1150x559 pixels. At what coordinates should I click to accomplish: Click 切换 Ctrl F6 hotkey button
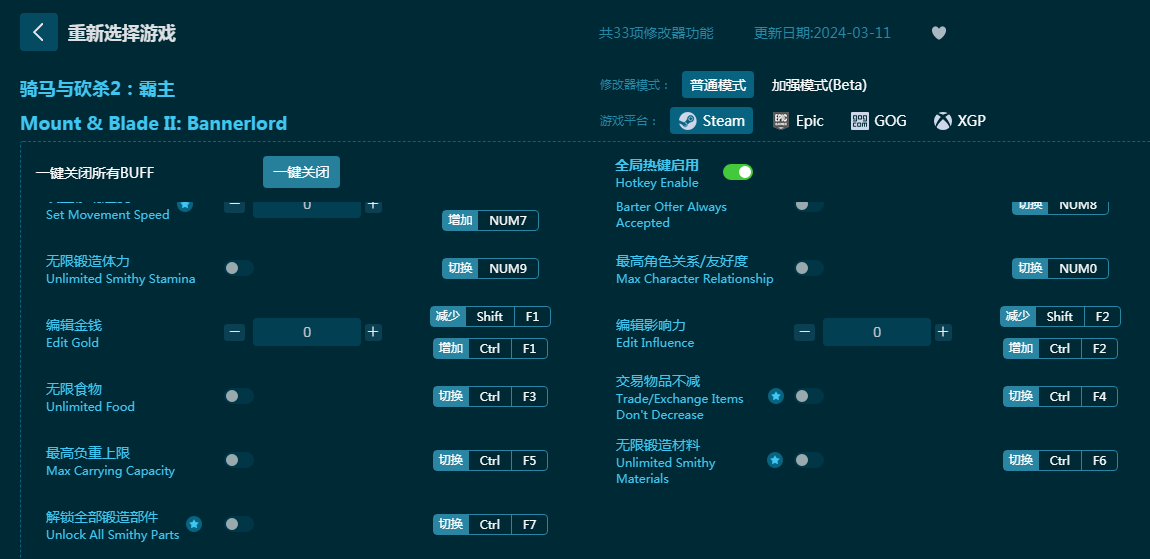[x=1060, y=460]
